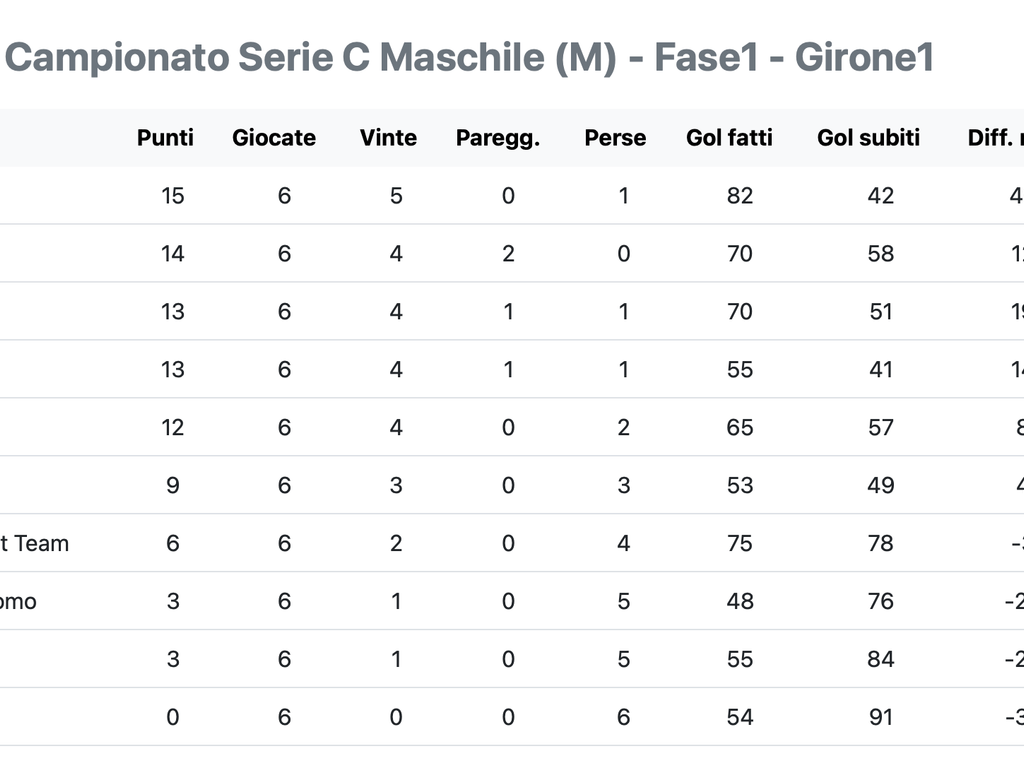The image size is (1024, 768).
Task: Click the 15 points cell in first row
Action: pyautogui.click(x=172, y=196)
